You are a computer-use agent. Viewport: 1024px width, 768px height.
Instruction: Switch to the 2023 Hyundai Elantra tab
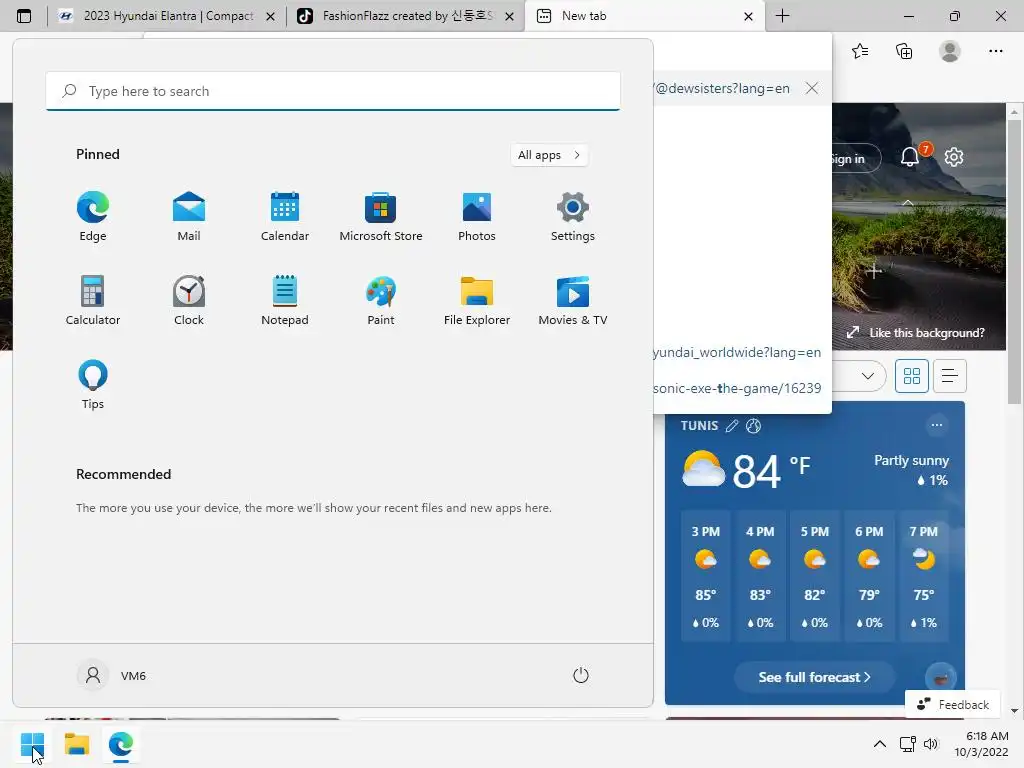(168, 16)
